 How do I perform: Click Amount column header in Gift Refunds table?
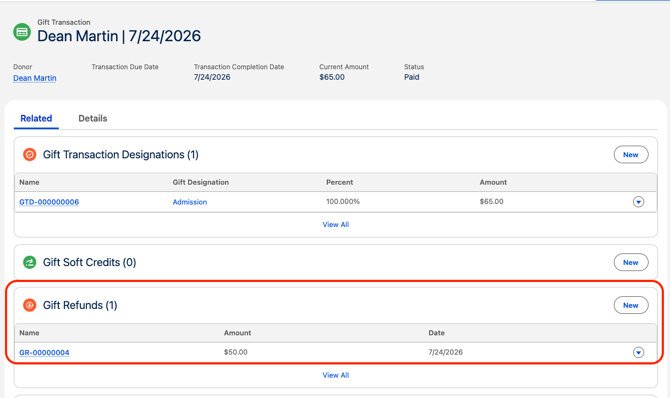coord(238,333)
